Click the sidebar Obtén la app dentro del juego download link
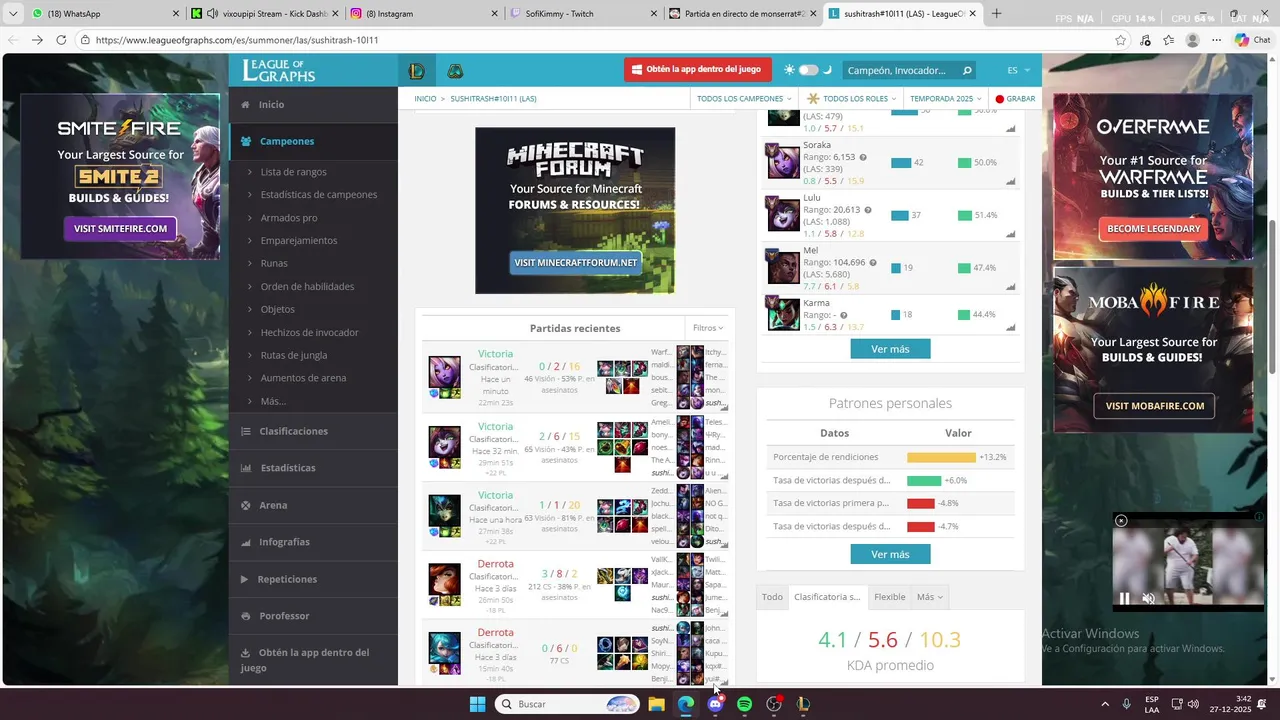The height and width of the screenshot is (720, 1280). 313,659
